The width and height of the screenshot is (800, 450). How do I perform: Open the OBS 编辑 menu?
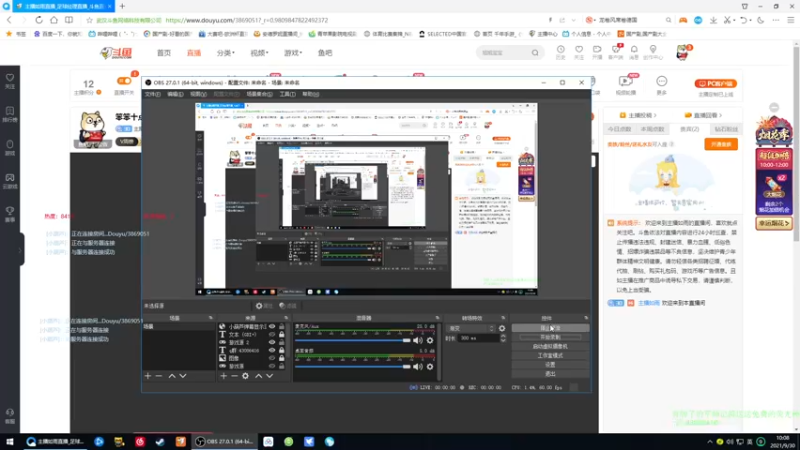pos(175,94)
